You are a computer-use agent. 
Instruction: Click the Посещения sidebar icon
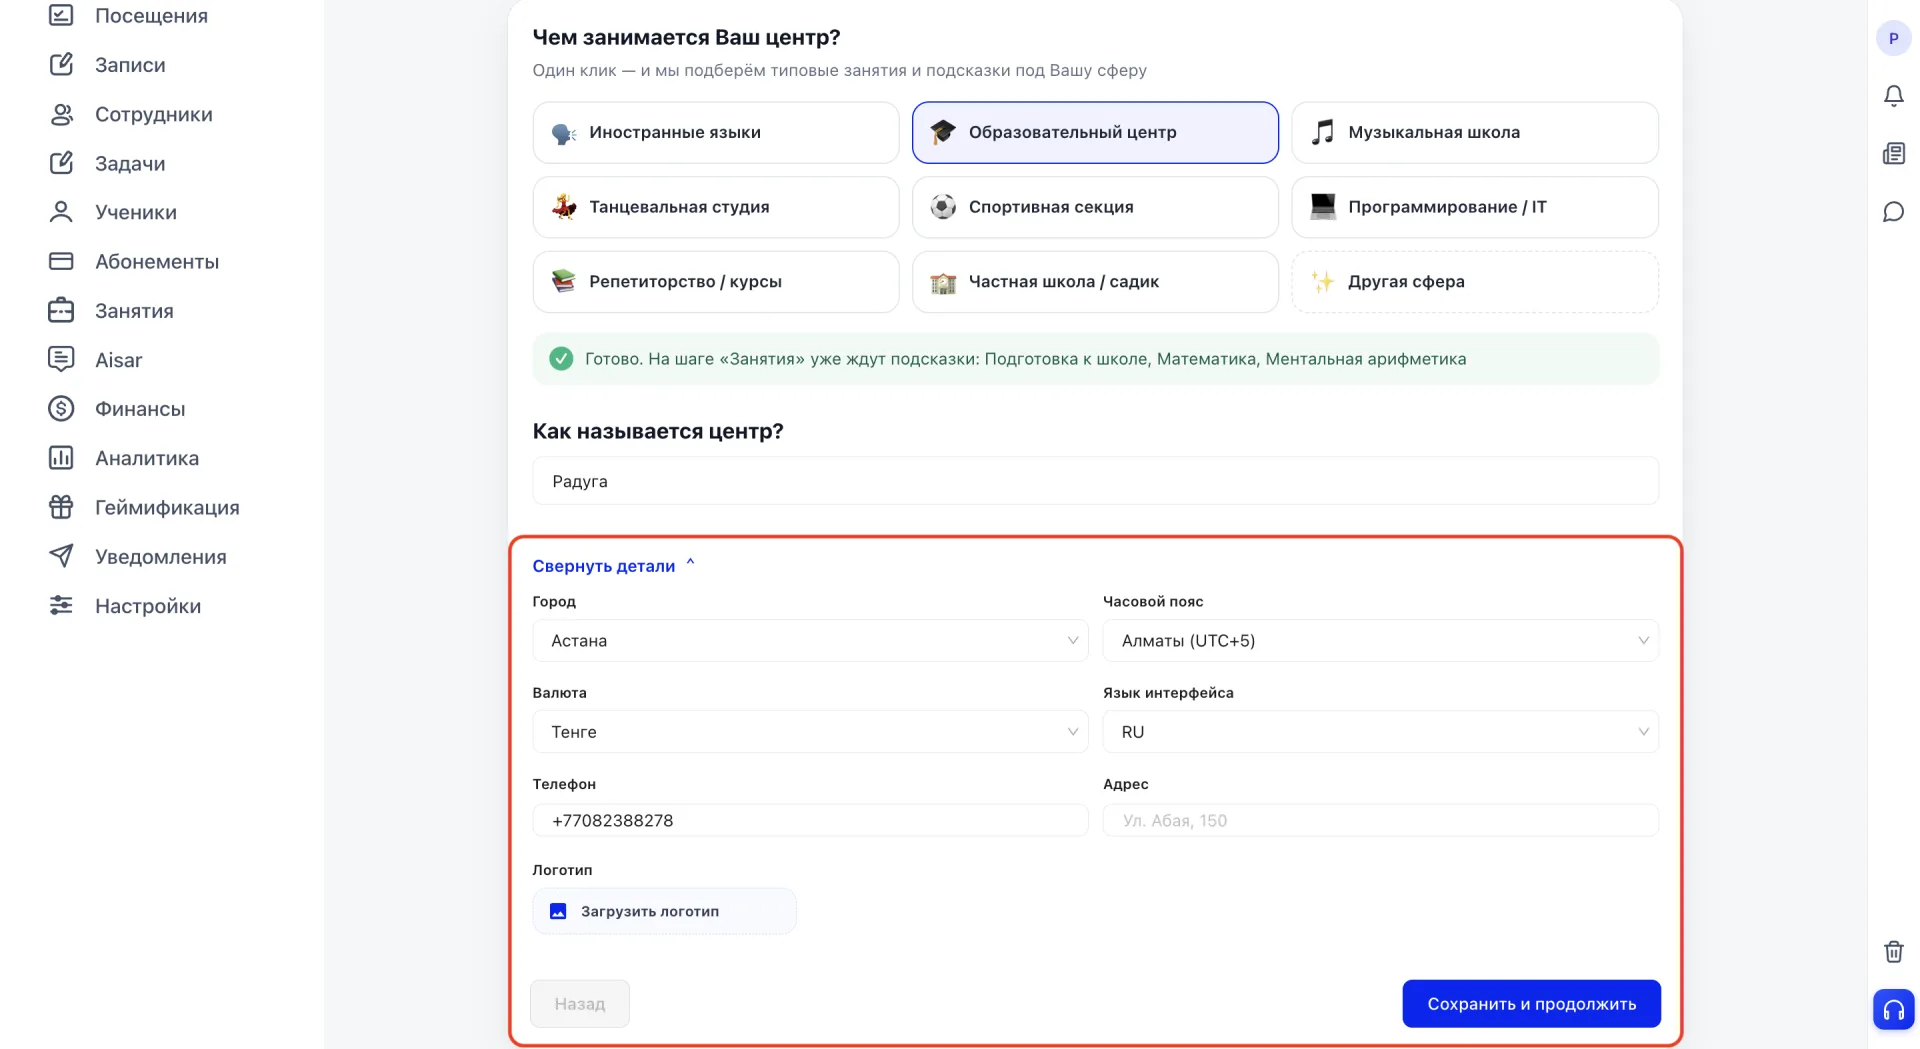click(x=61, y=15)
